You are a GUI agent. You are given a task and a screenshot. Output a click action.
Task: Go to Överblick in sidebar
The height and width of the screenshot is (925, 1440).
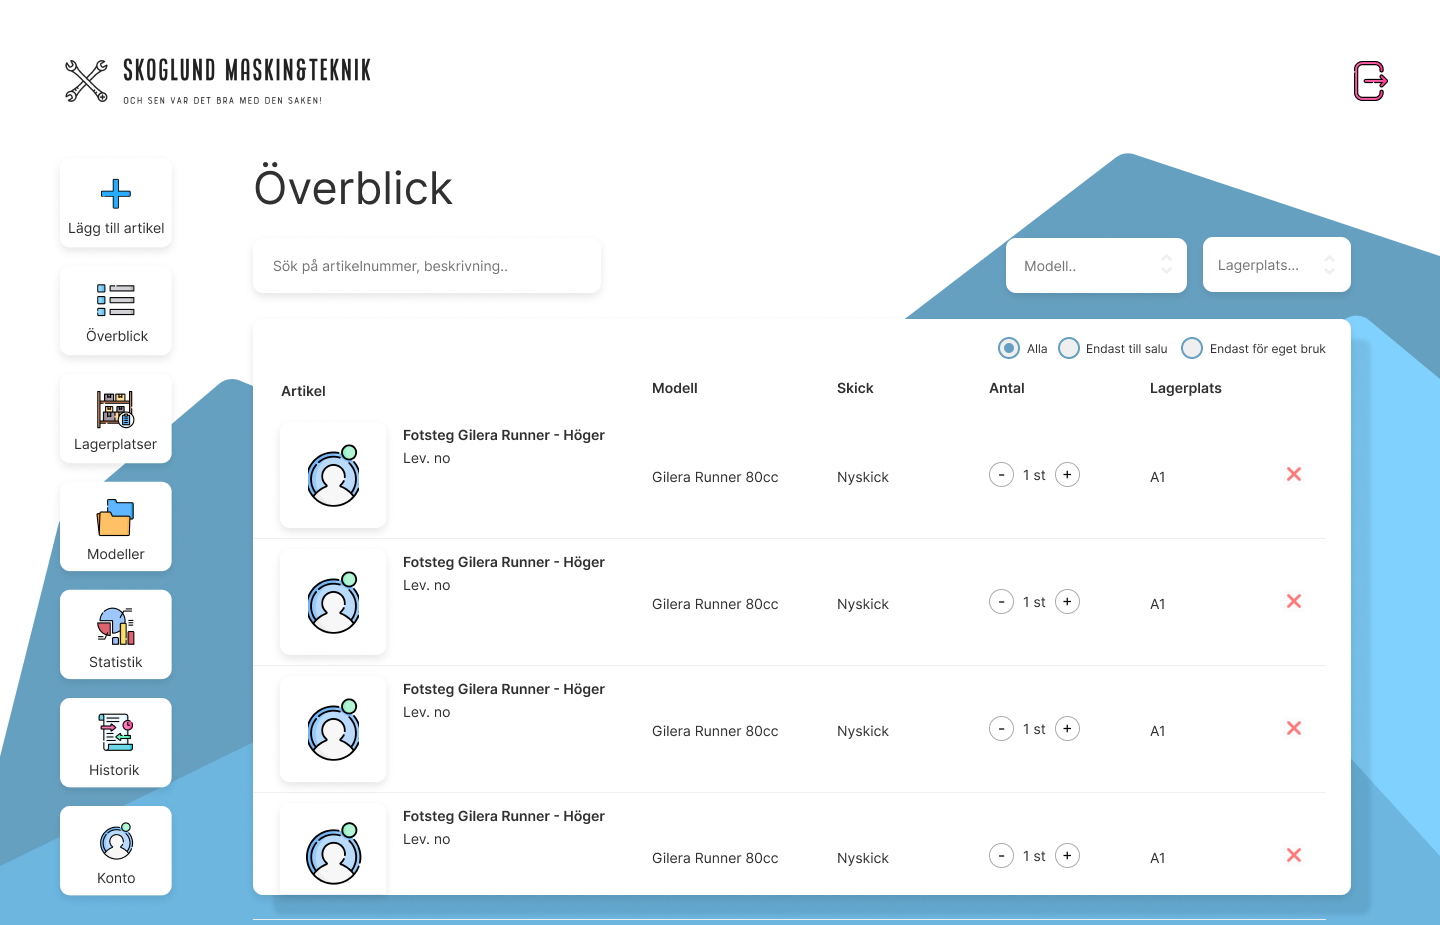tap(116, 311)
